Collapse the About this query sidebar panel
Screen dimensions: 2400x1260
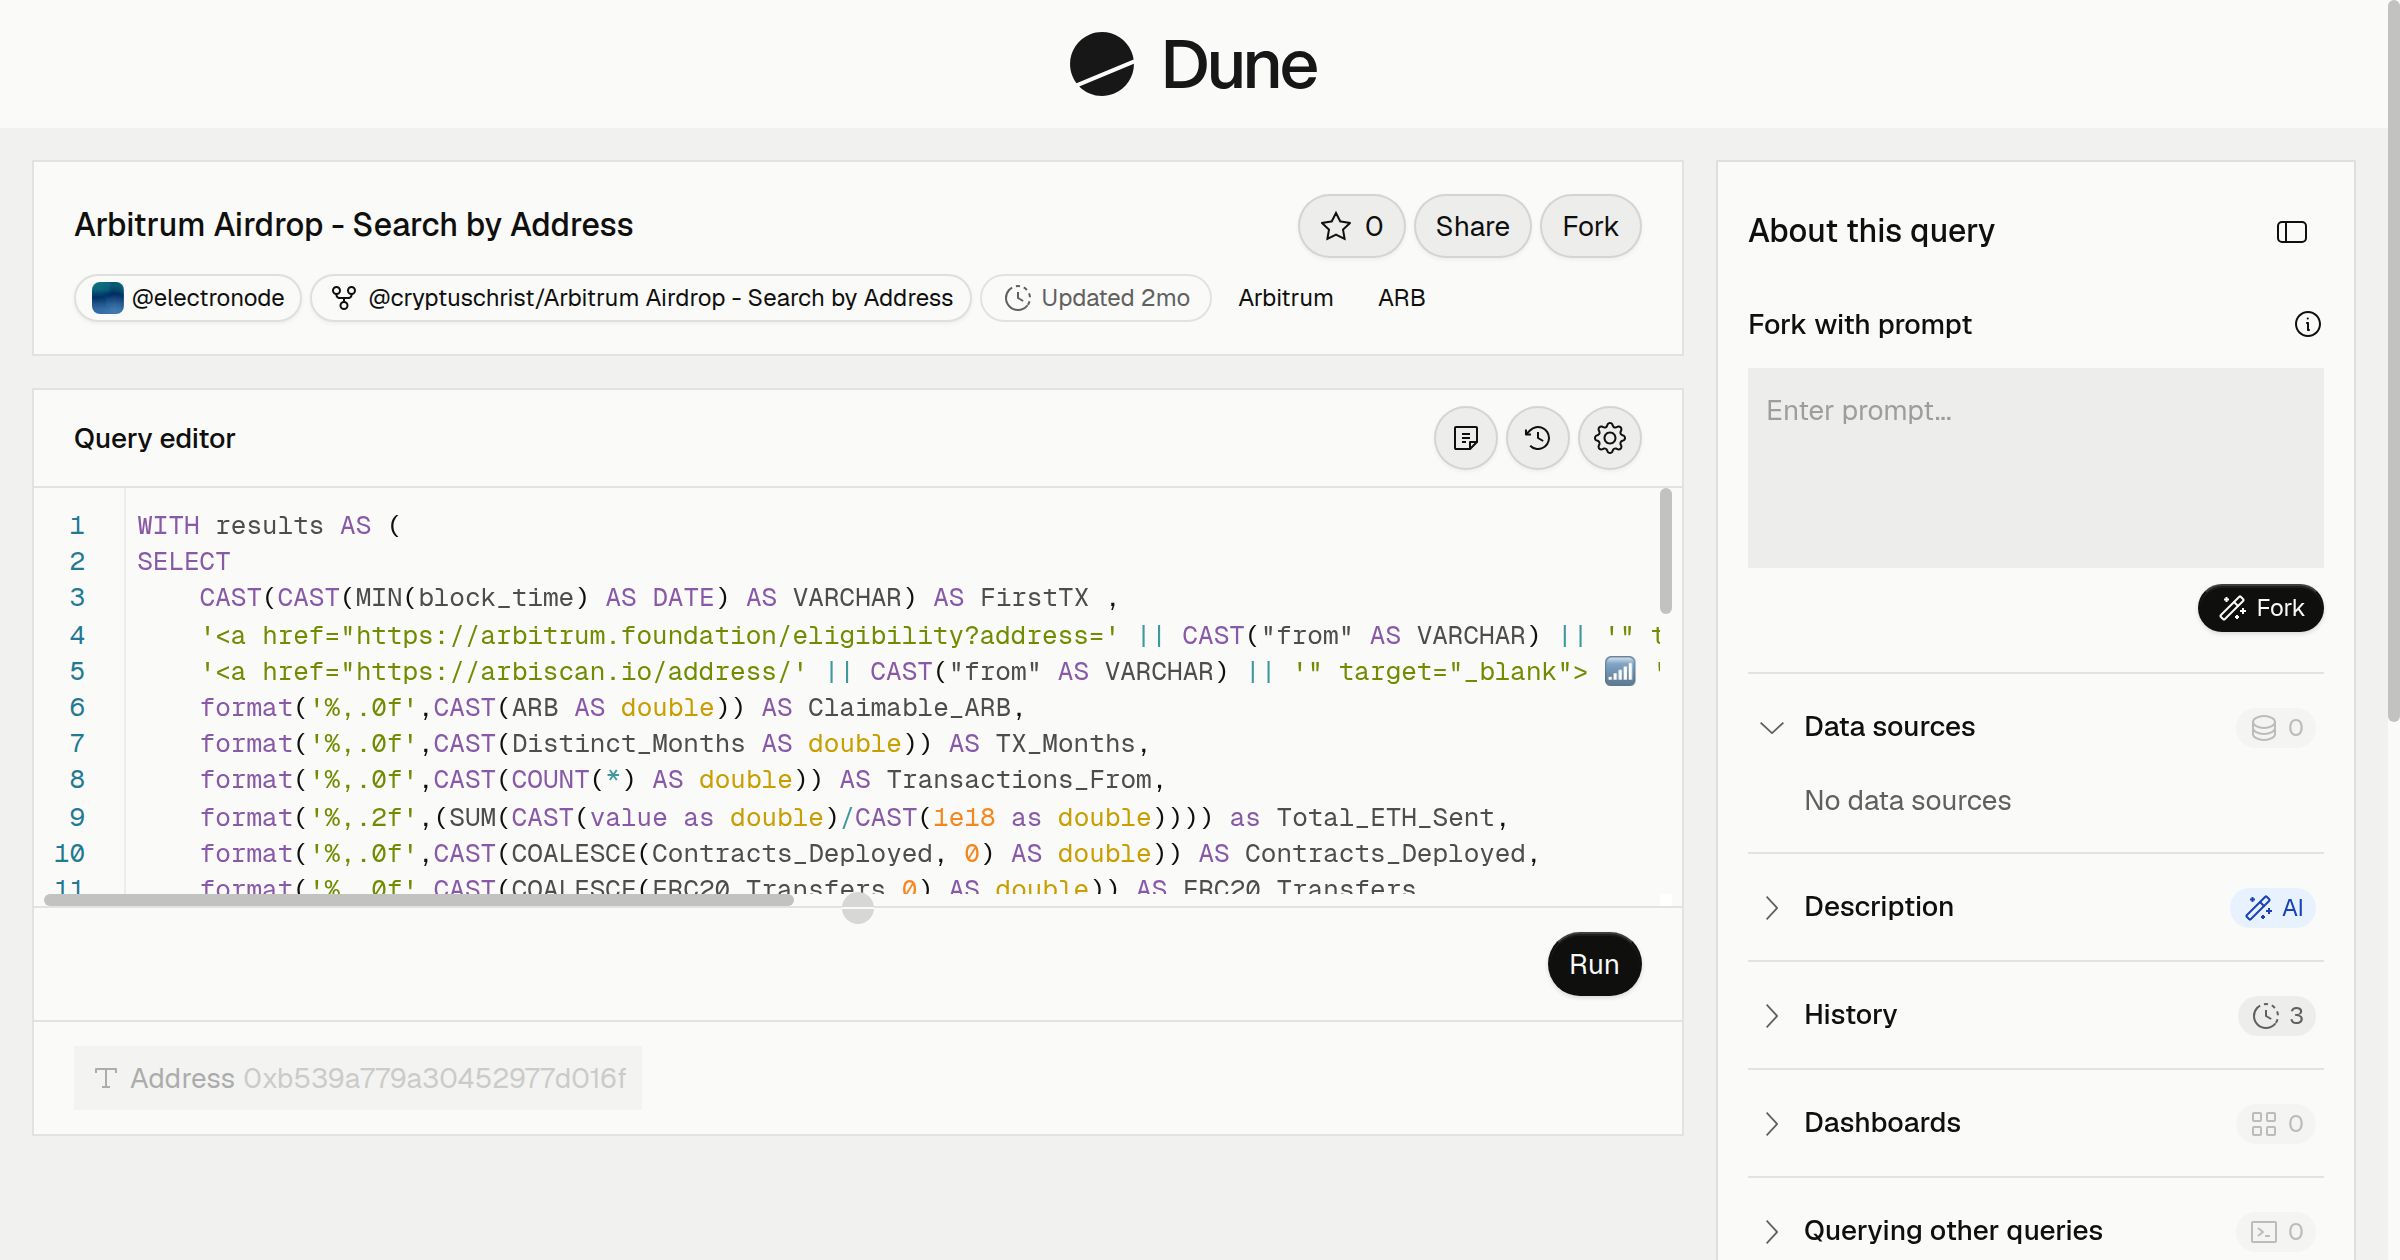[2292, 232]
